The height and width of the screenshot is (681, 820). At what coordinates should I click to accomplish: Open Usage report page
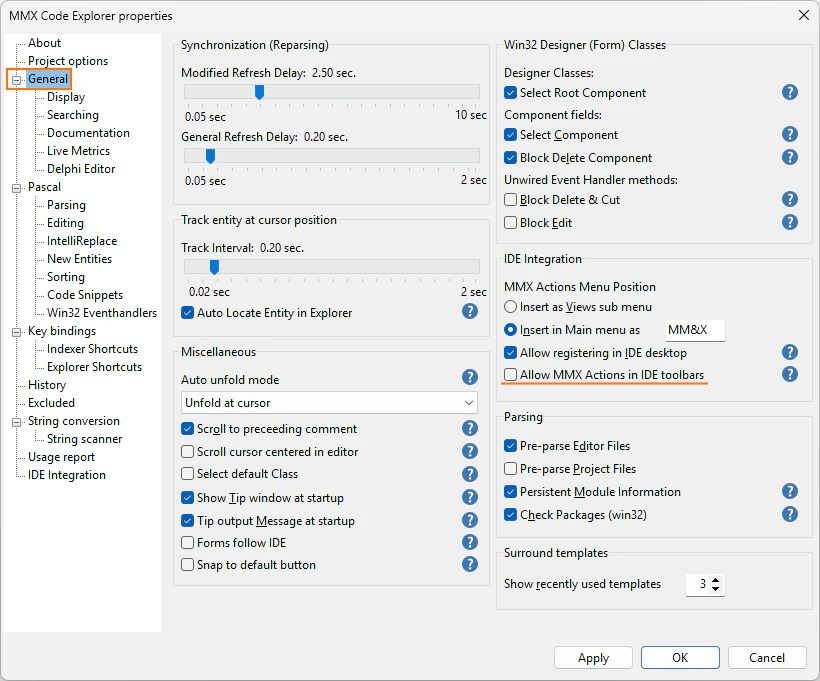(x=61, y=457)
